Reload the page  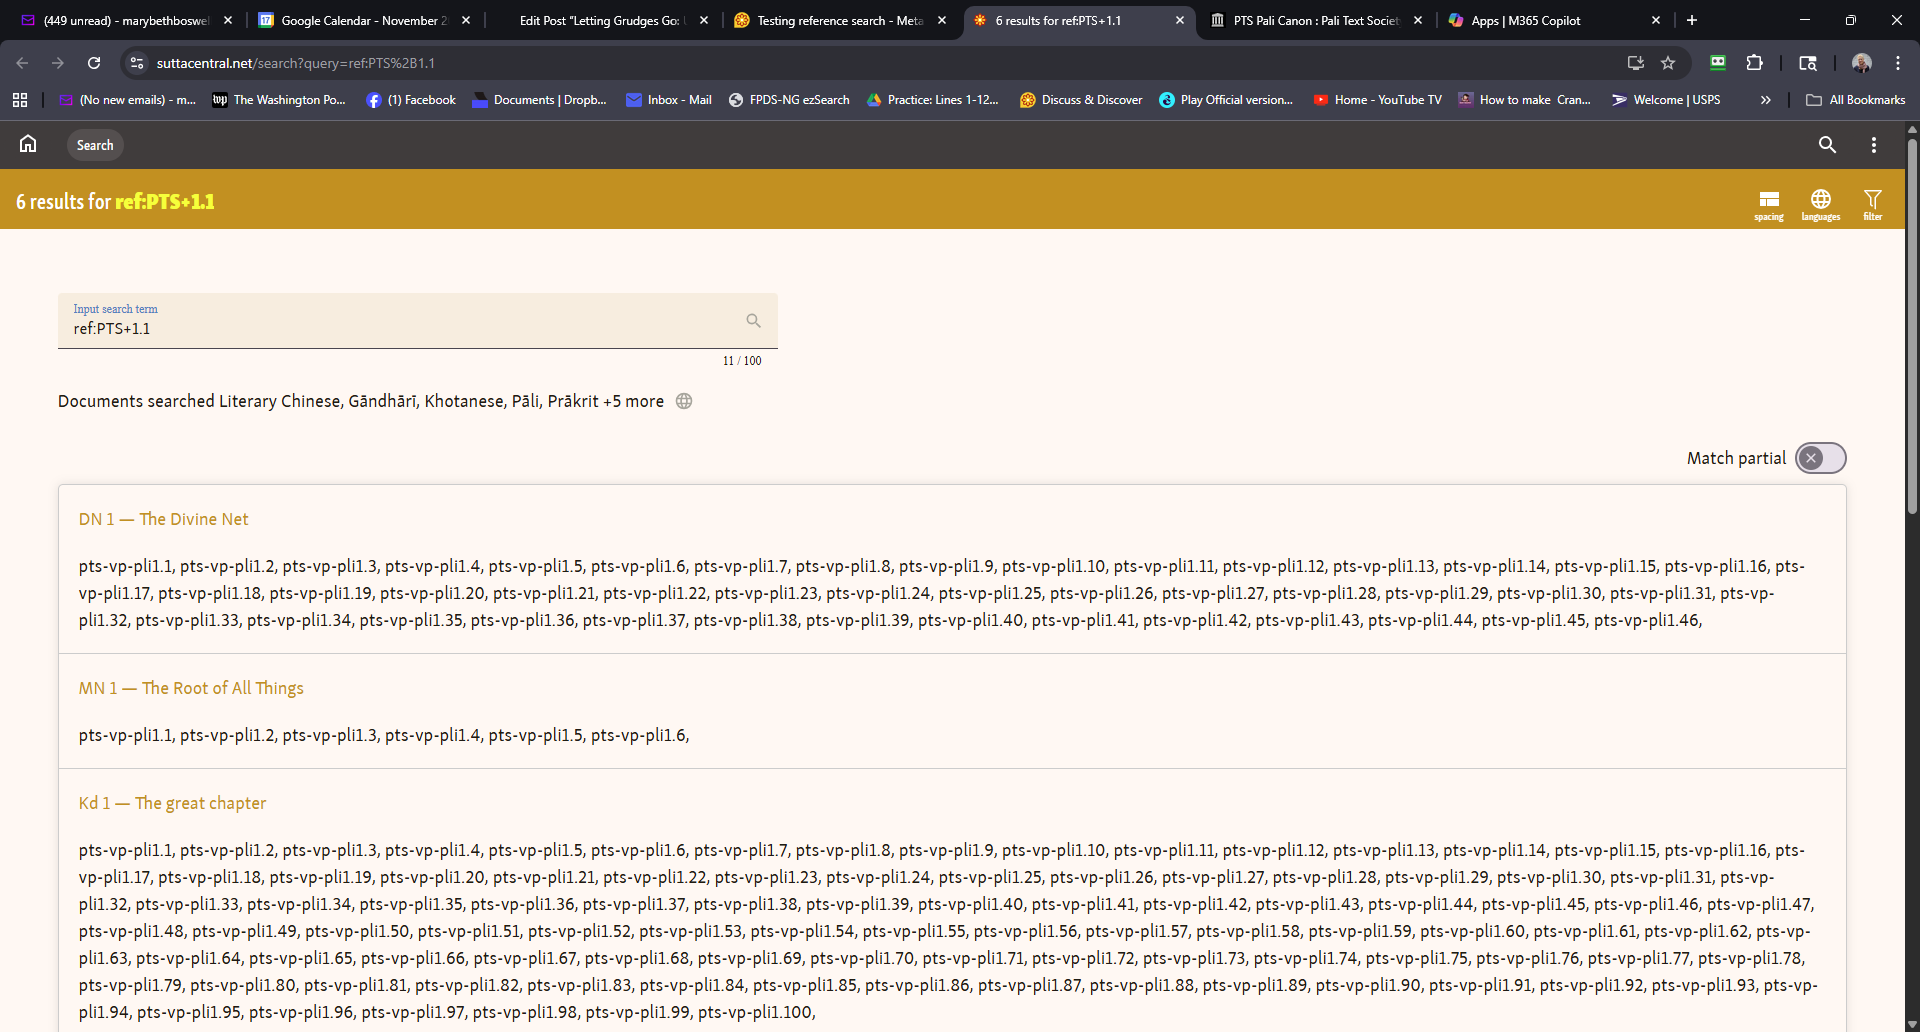point(94,63)
